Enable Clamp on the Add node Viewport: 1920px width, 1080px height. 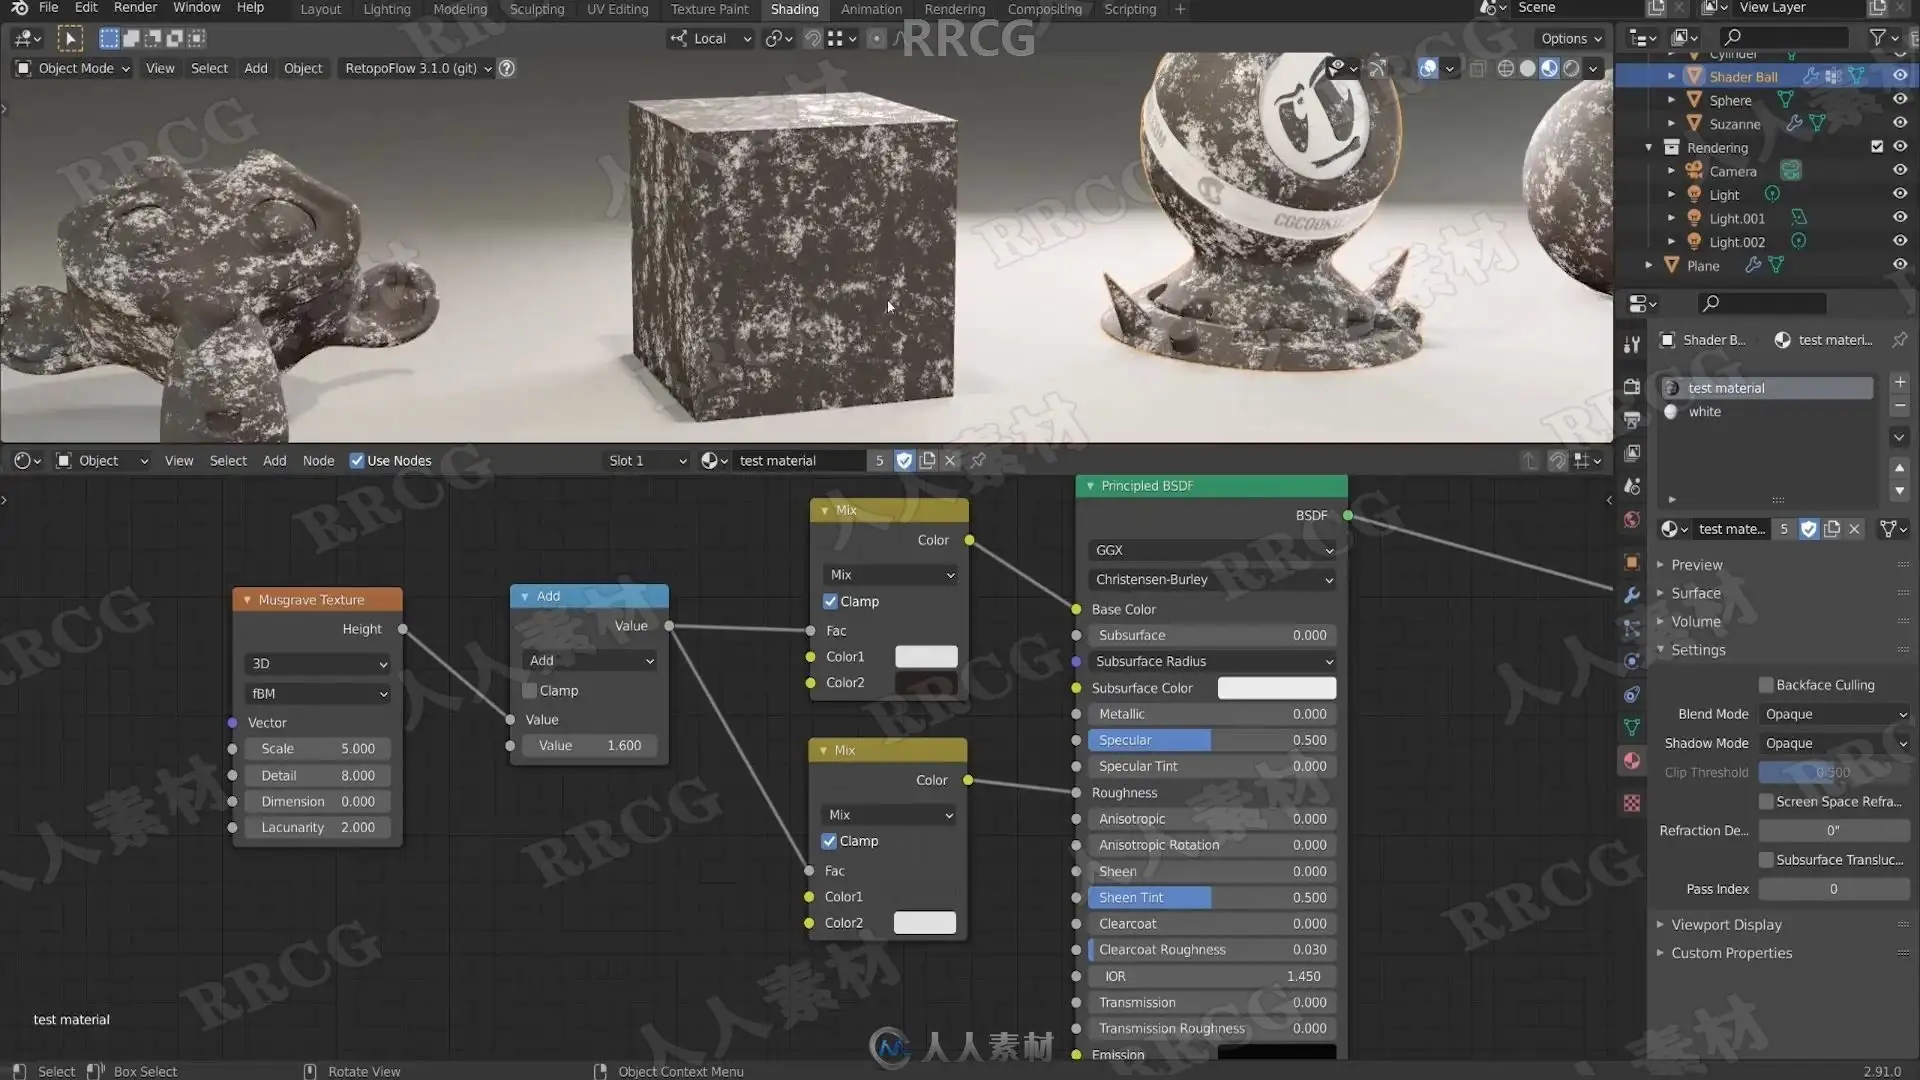point(530,691)
